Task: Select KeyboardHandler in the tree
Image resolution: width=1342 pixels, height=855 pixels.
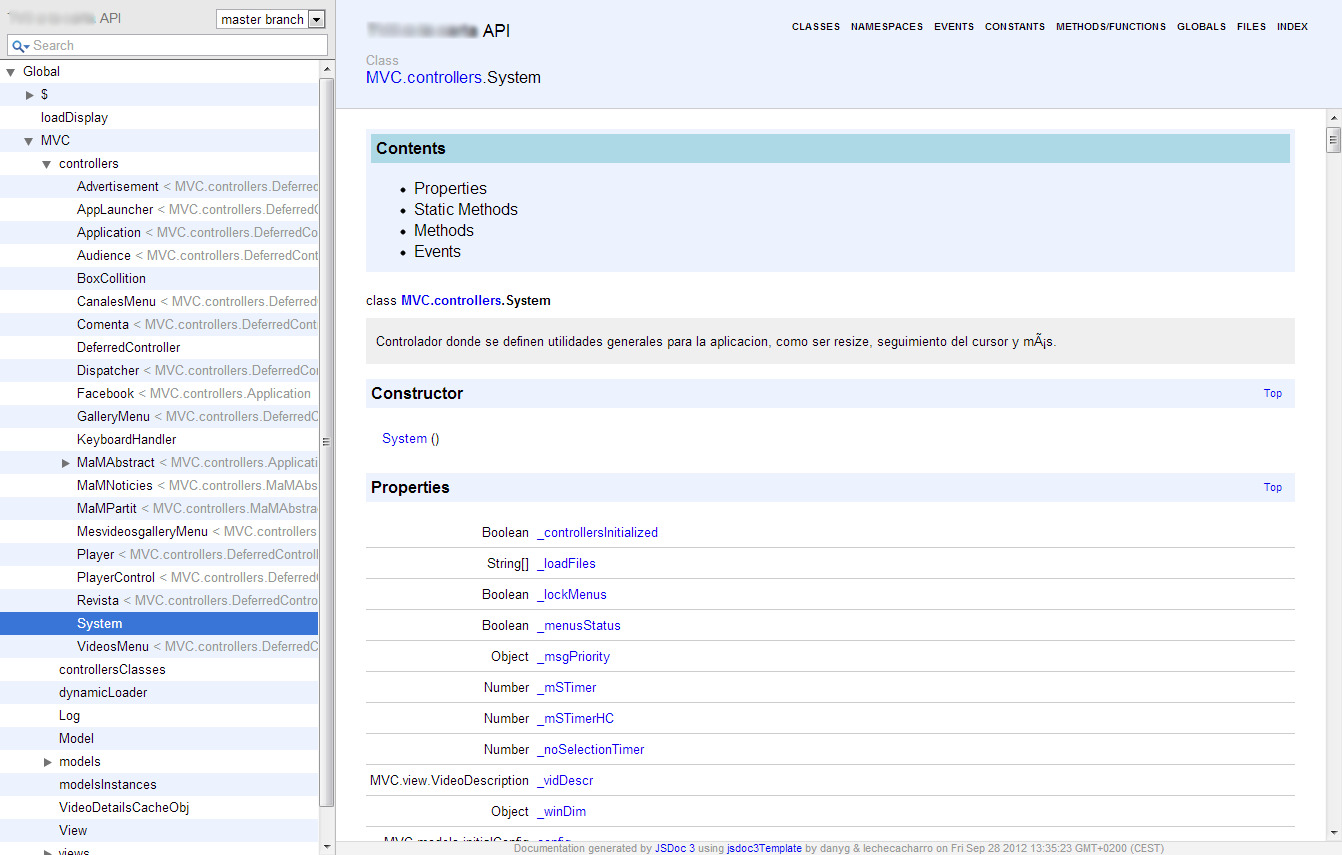Action: click(126, 440)
